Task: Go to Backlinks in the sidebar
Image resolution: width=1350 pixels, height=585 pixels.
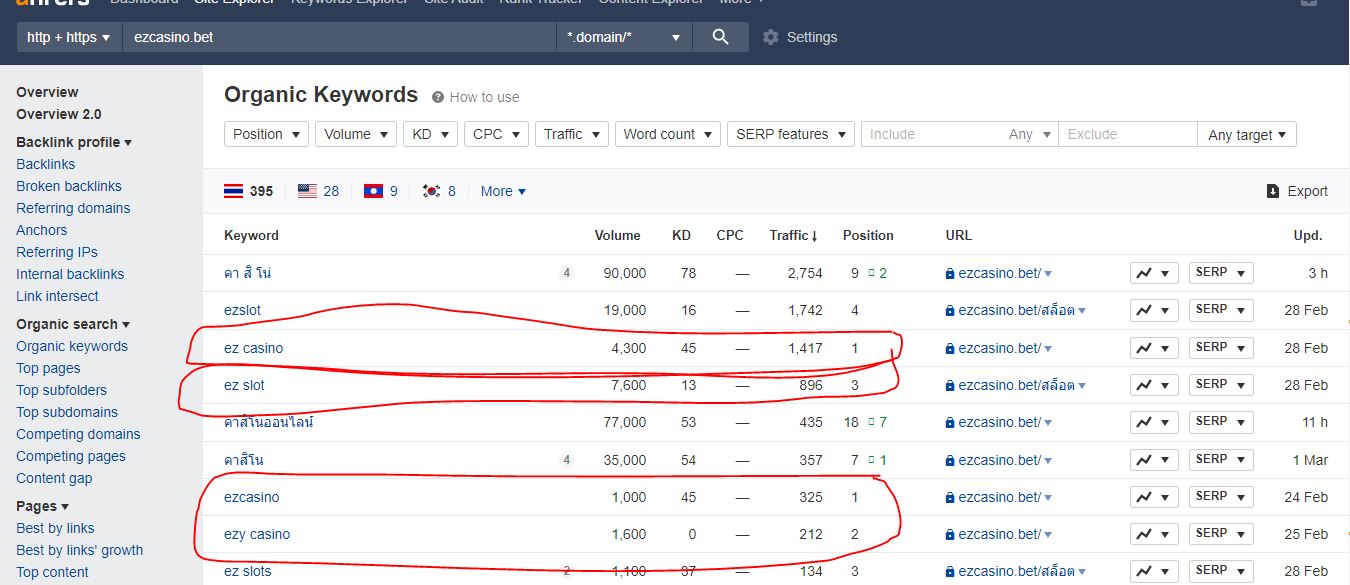Action: [45, 164]
